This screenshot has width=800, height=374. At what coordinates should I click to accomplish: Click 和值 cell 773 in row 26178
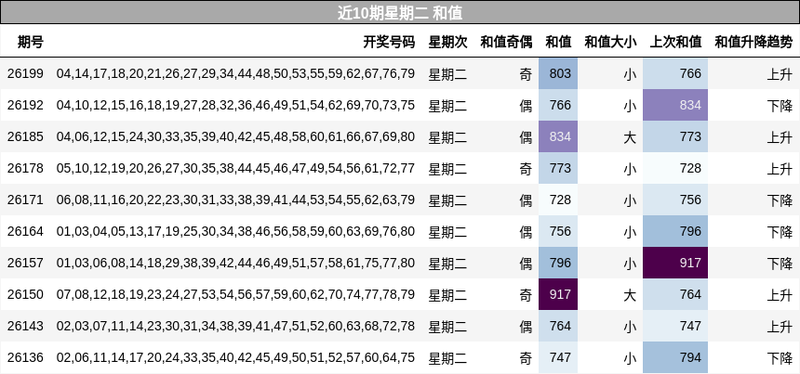point(558,168)
